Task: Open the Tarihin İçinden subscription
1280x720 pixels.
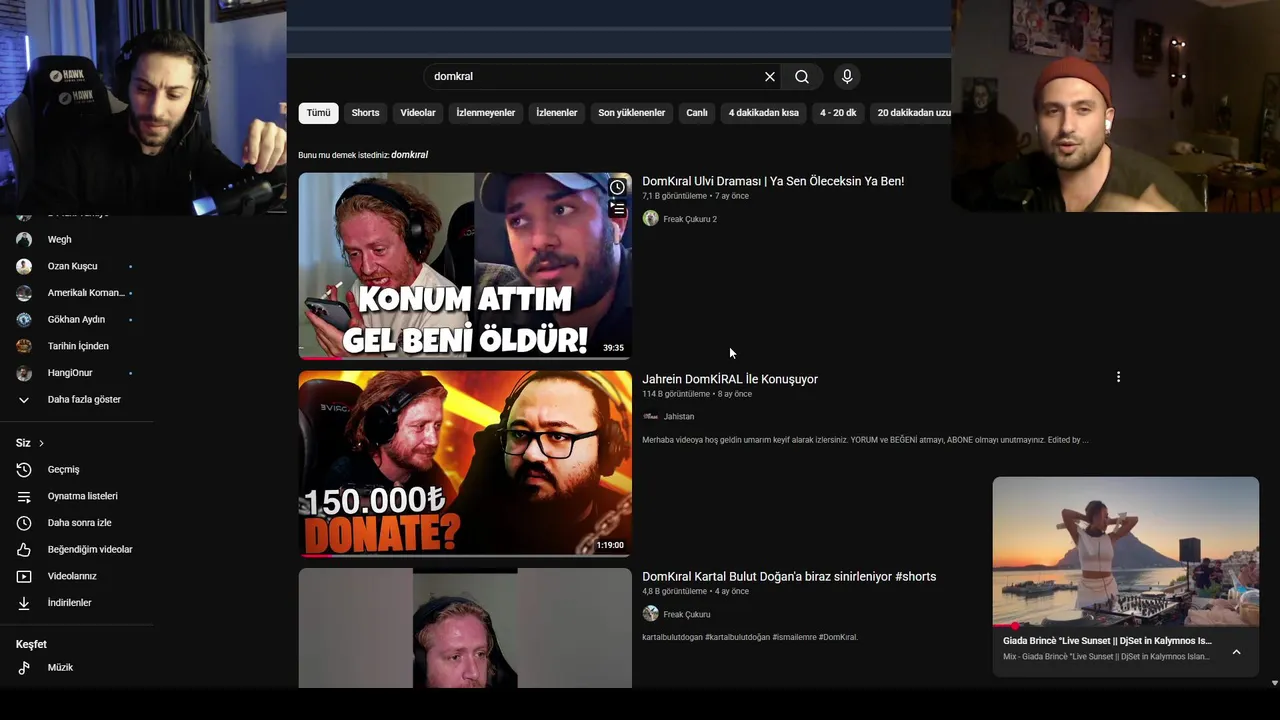Action: [x=77, y=346]
